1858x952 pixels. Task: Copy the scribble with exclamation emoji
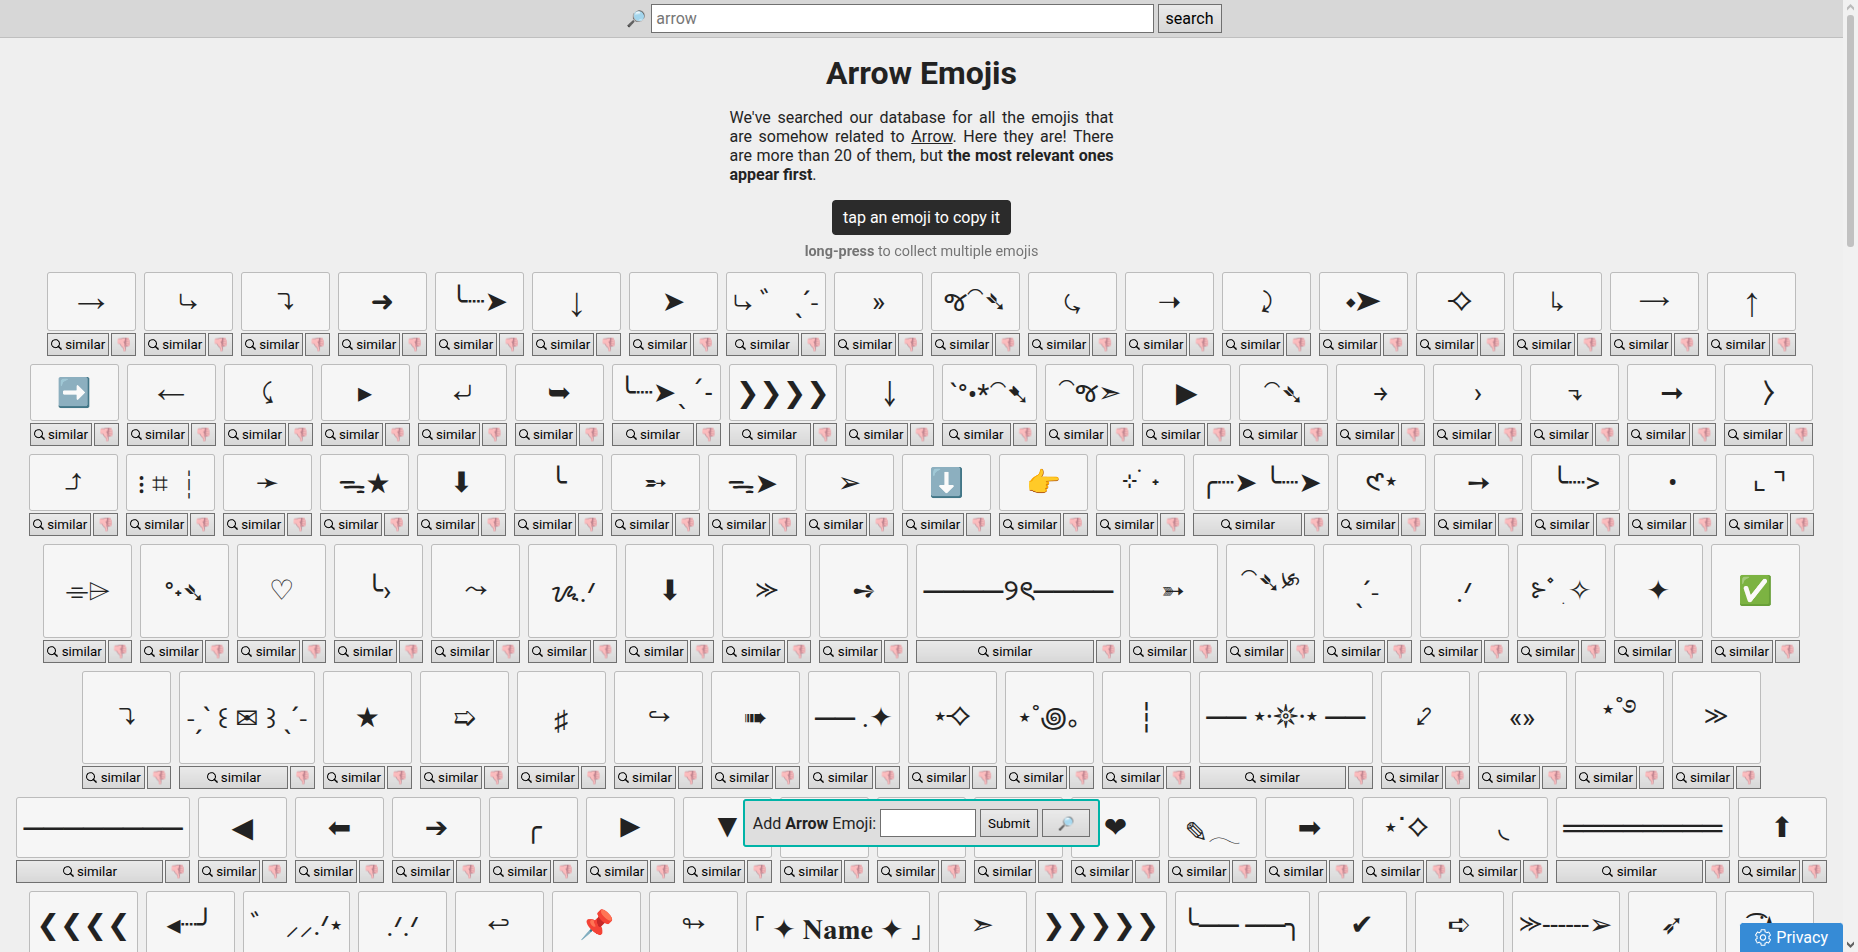coord(572,590)
